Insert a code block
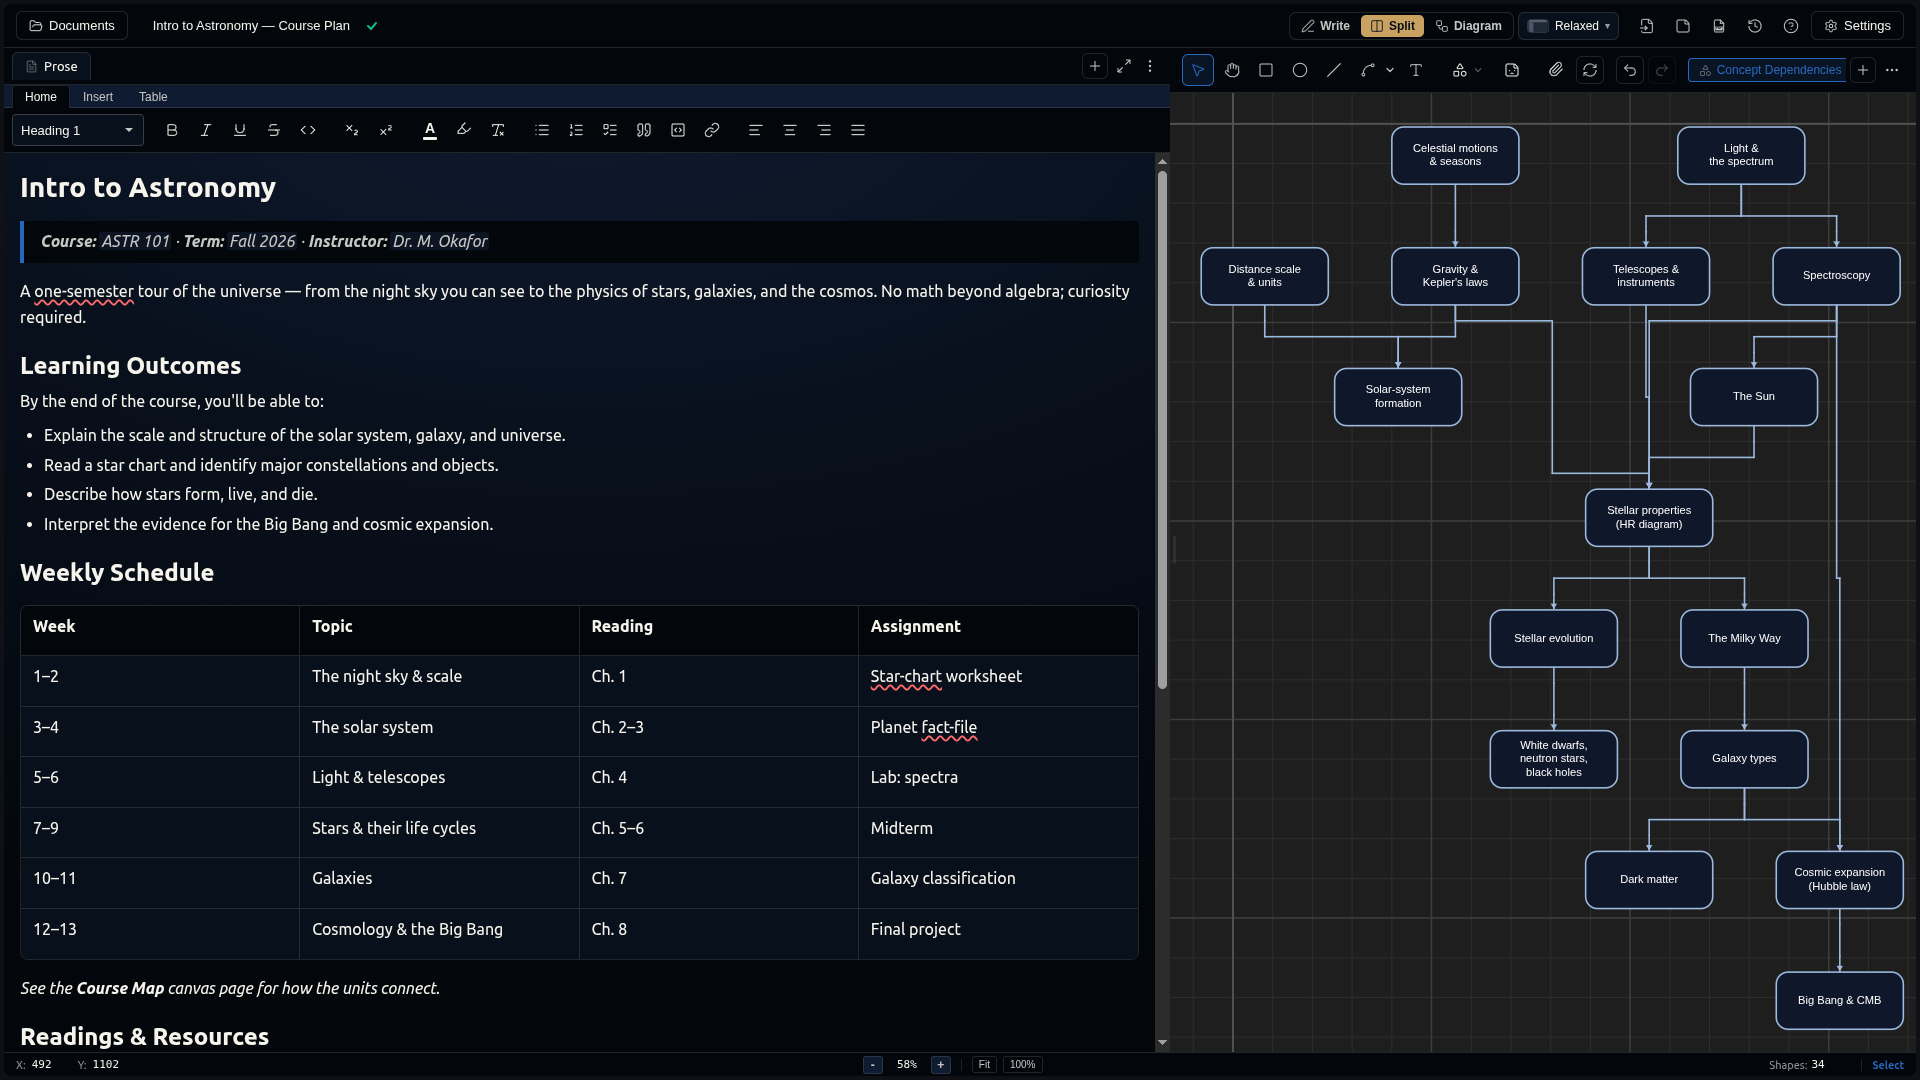The height and width of the screenshot is (1080, 1920). [x=678, y=130]
